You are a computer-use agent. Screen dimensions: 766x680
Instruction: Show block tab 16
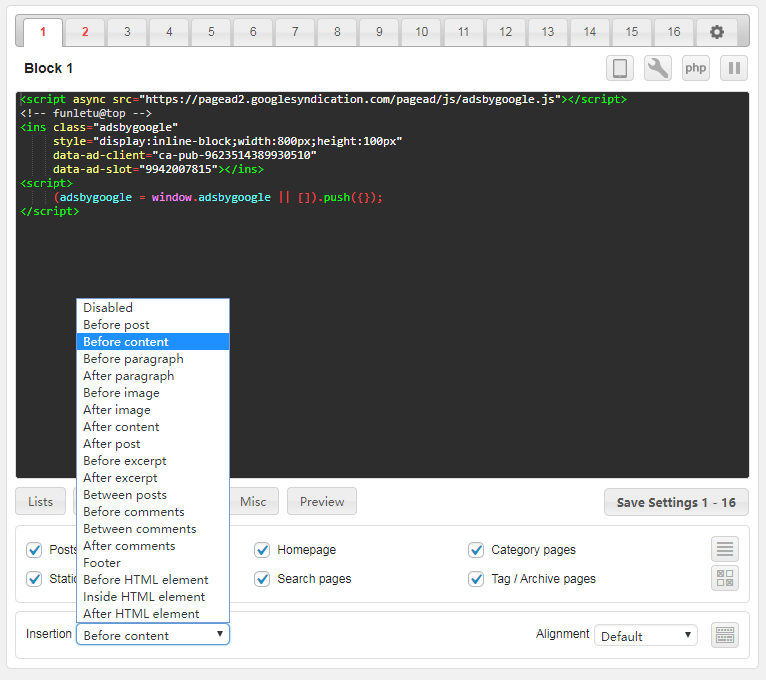coord(674,32)
